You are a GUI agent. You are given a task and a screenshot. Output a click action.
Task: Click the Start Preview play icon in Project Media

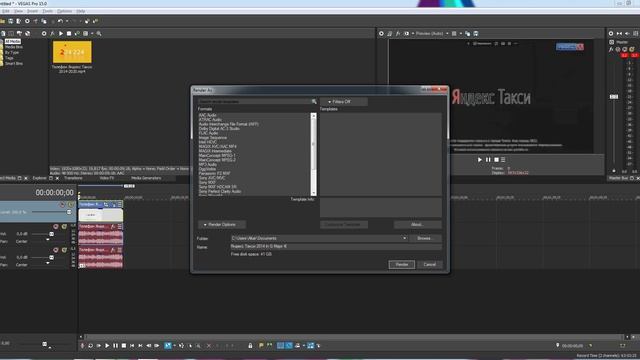tap(61, 33)
